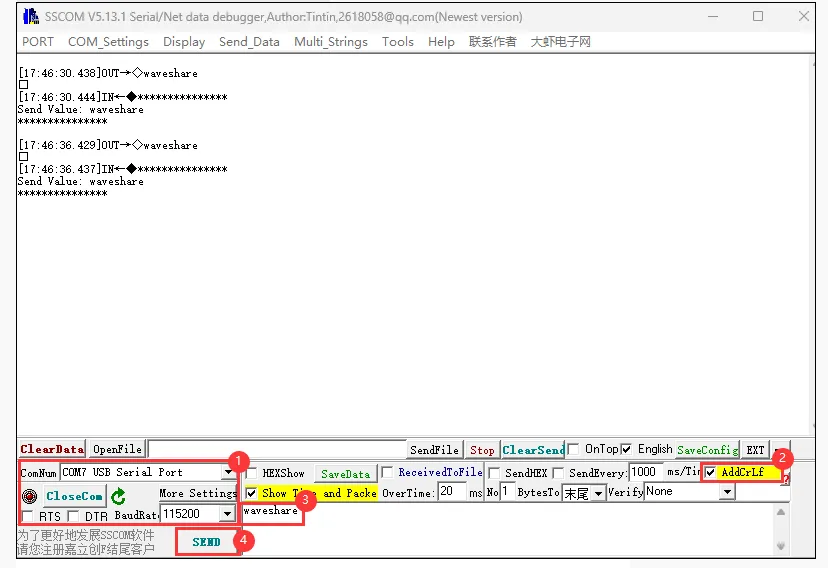828x568 pixels.
Task: Click the Stop button
Action: [482, 450]
